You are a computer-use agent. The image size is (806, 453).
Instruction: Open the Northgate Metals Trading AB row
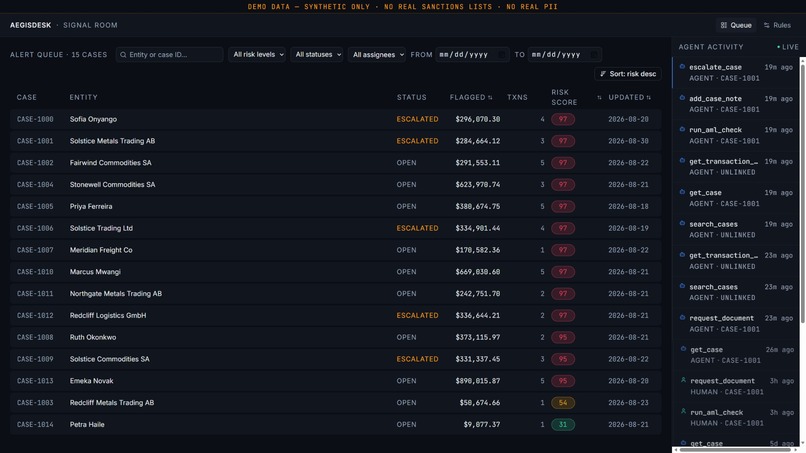(335, 294)
